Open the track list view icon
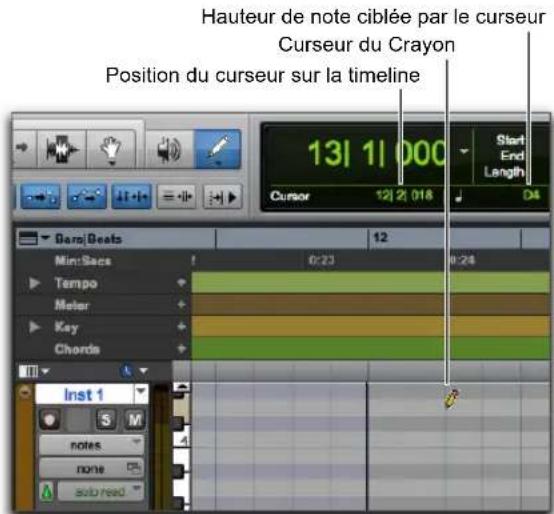554x514 pixels. (x=28, y=371)
